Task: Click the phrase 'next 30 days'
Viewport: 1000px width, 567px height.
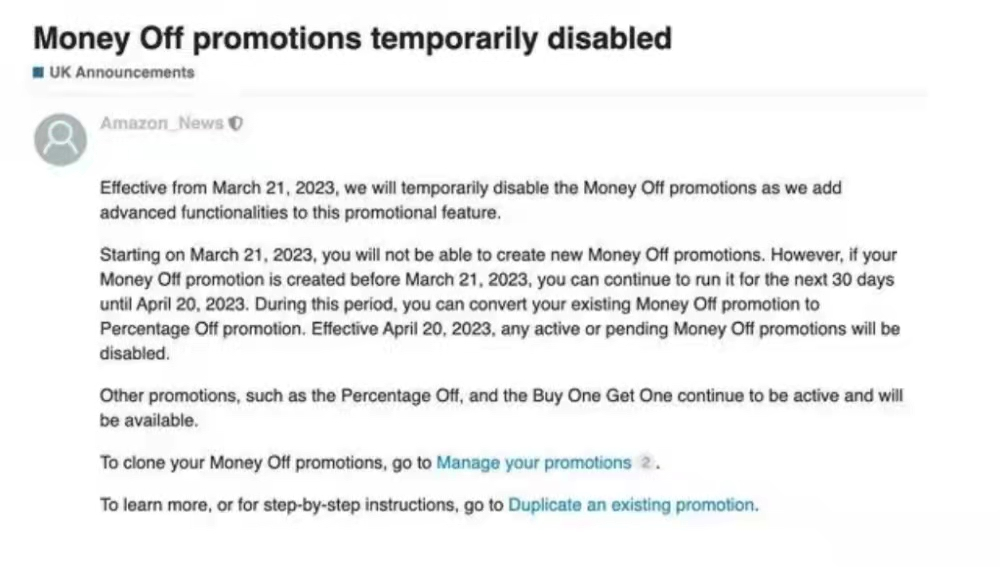Action: [848, 279]
